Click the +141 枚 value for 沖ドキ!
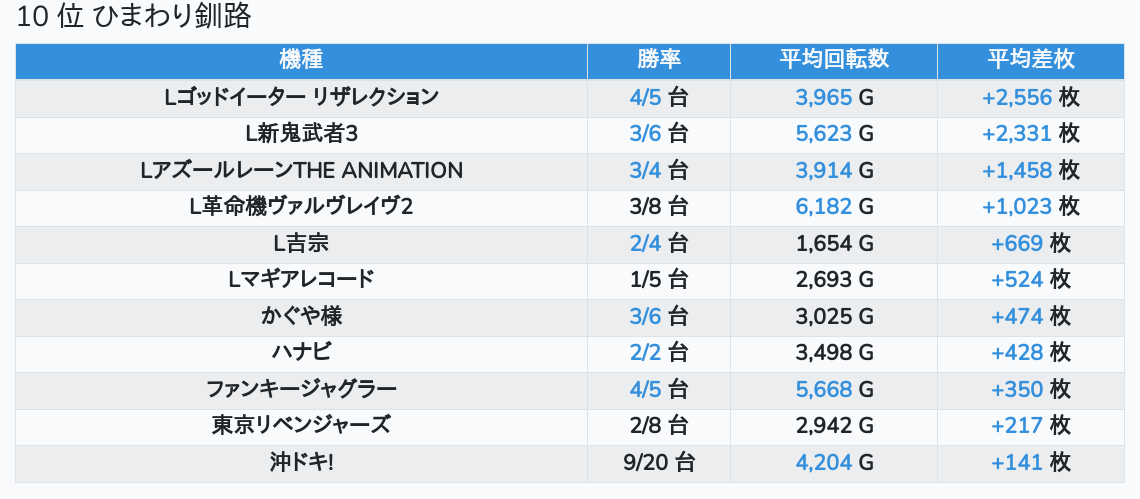The image size is (1140, 499). click(1030, 462)
